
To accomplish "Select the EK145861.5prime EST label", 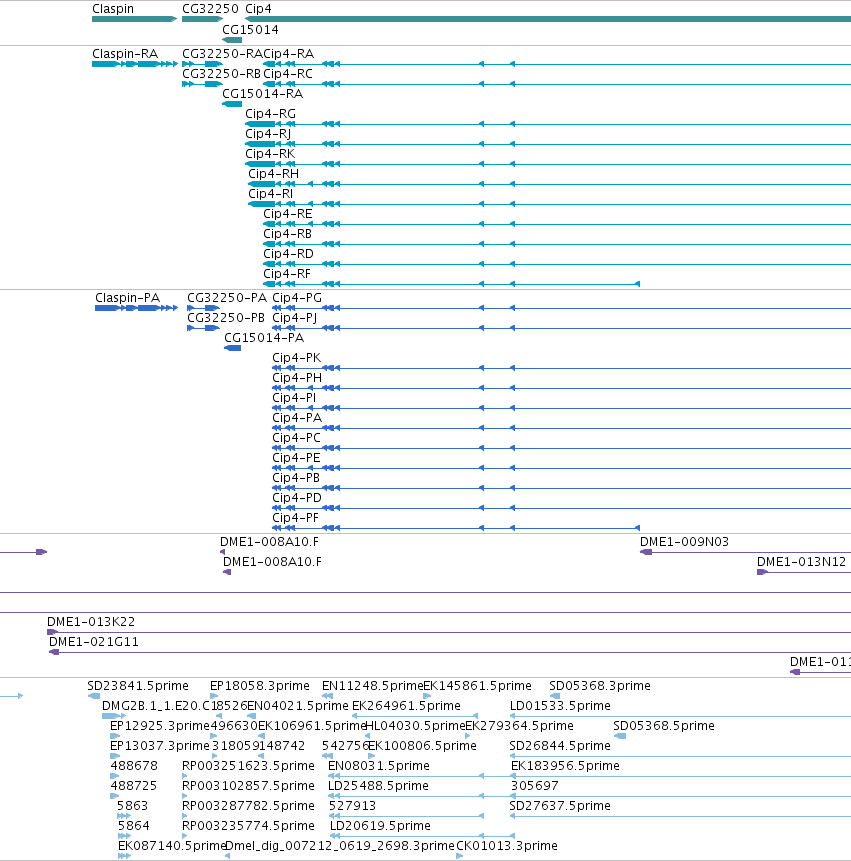I will [478, 686].
